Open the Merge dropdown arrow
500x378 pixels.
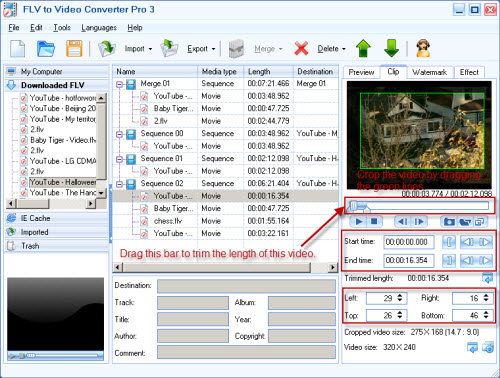tap(280, 49)
